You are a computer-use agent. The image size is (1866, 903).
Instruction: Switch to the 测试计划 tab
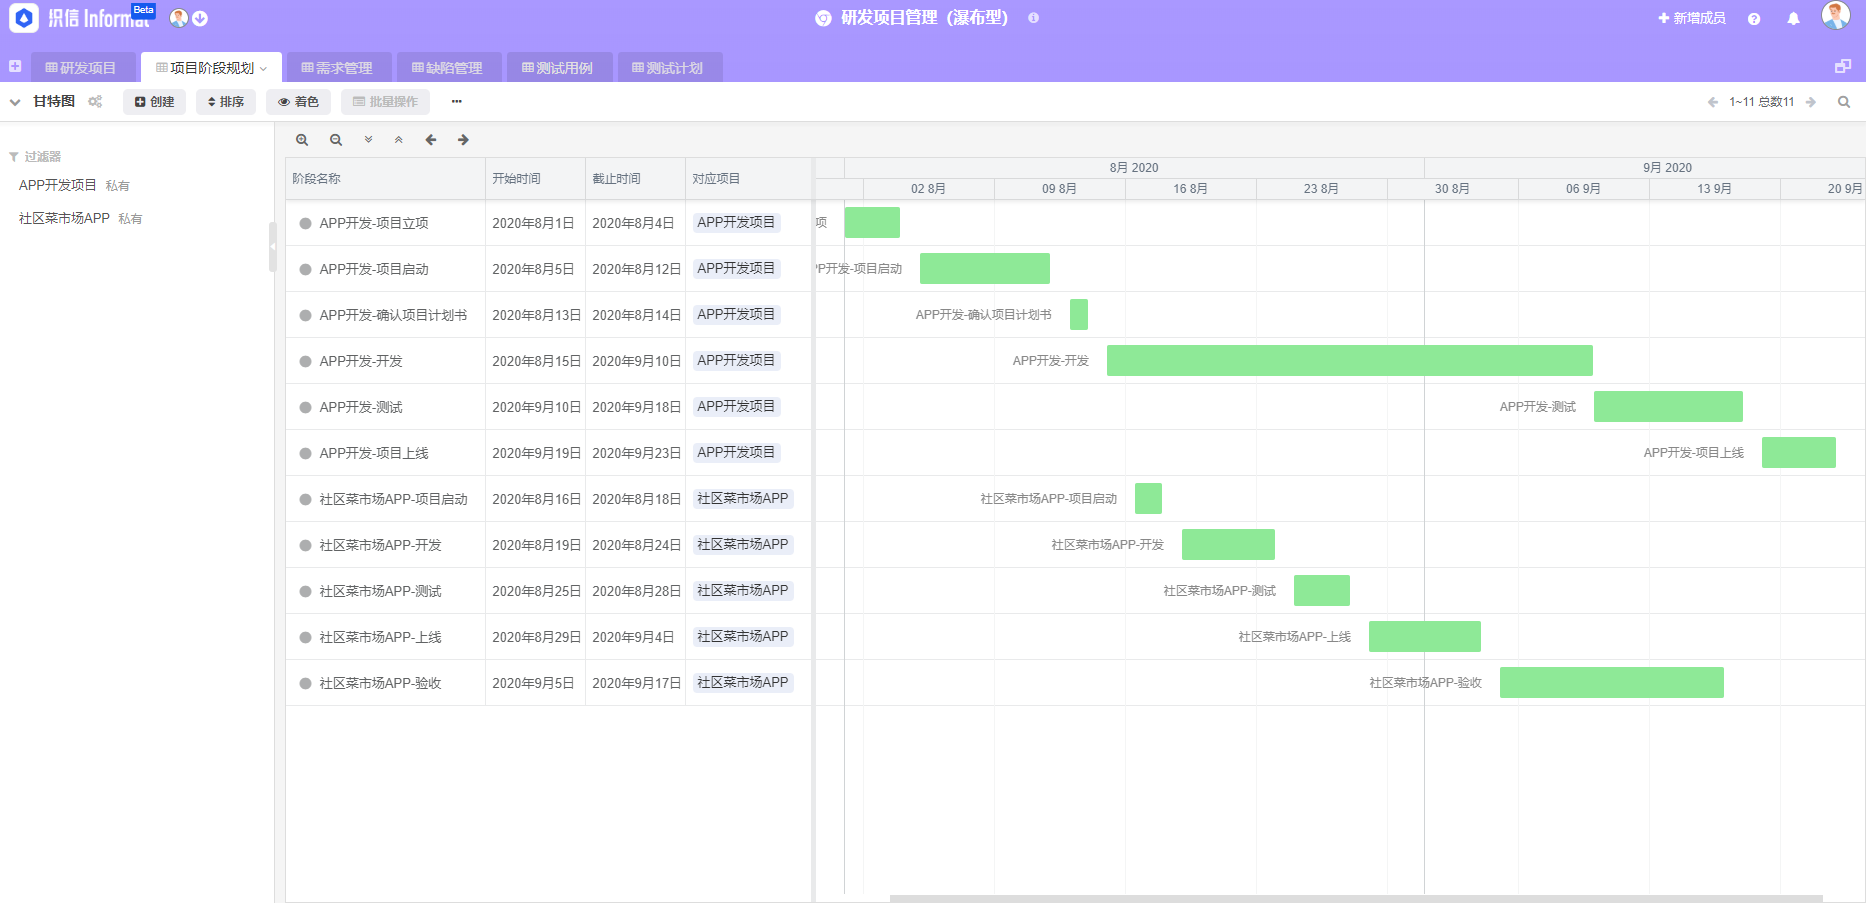click(x=668, y=68)
